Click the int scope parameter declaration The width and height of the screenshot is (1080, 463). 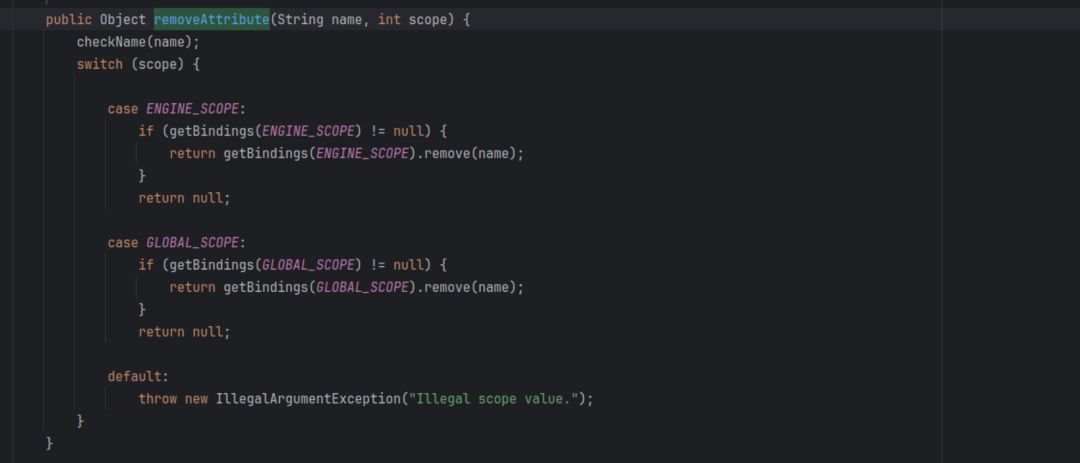(412, 20)
